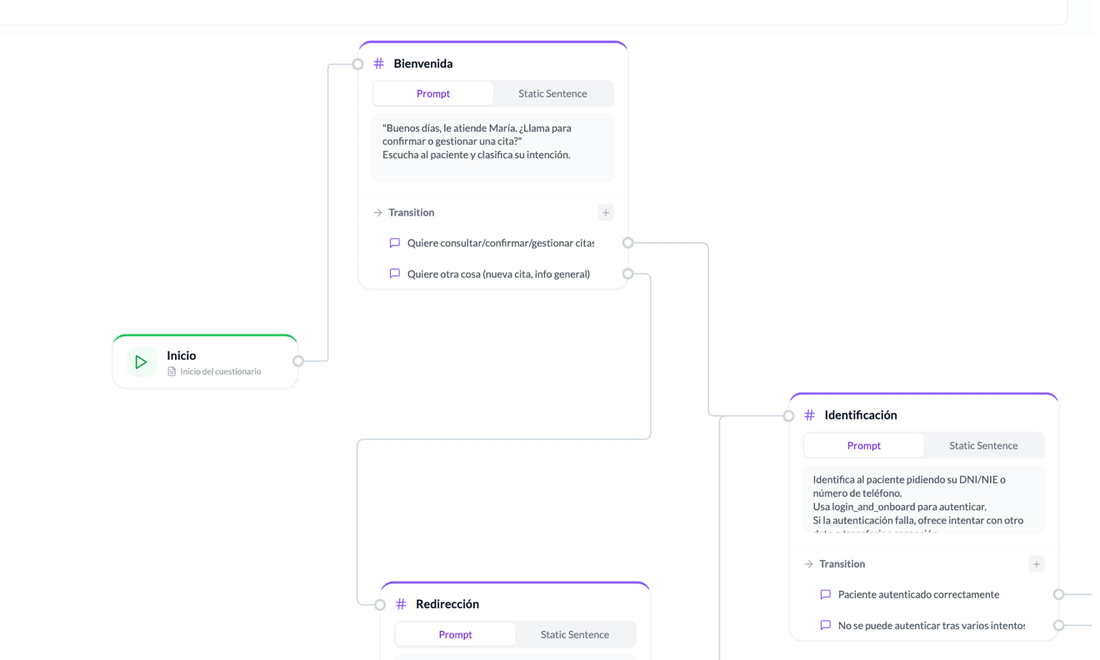Image resolution: width=1100 pixels, height=660 pixels.
Task: Click output connector of 'Paciente autenticado correctamente'
Action: pos(1059,594)
